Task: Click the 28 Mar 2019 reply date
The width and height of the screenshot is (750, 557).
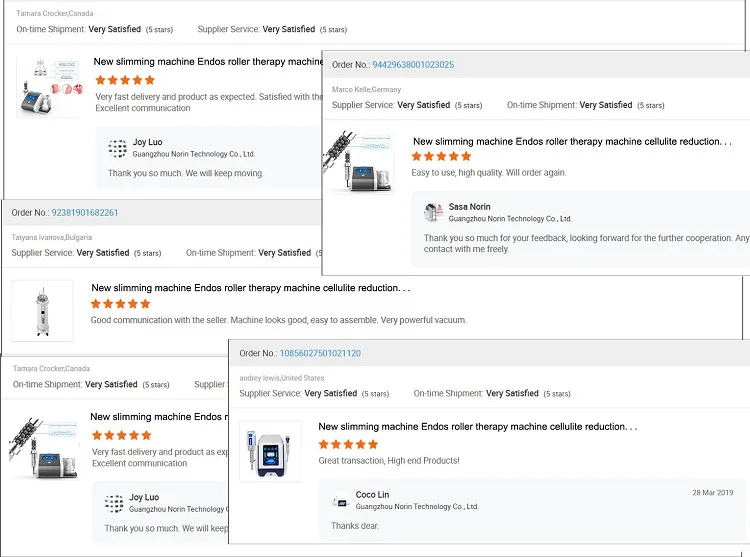Action: click(x=712, y=493)
